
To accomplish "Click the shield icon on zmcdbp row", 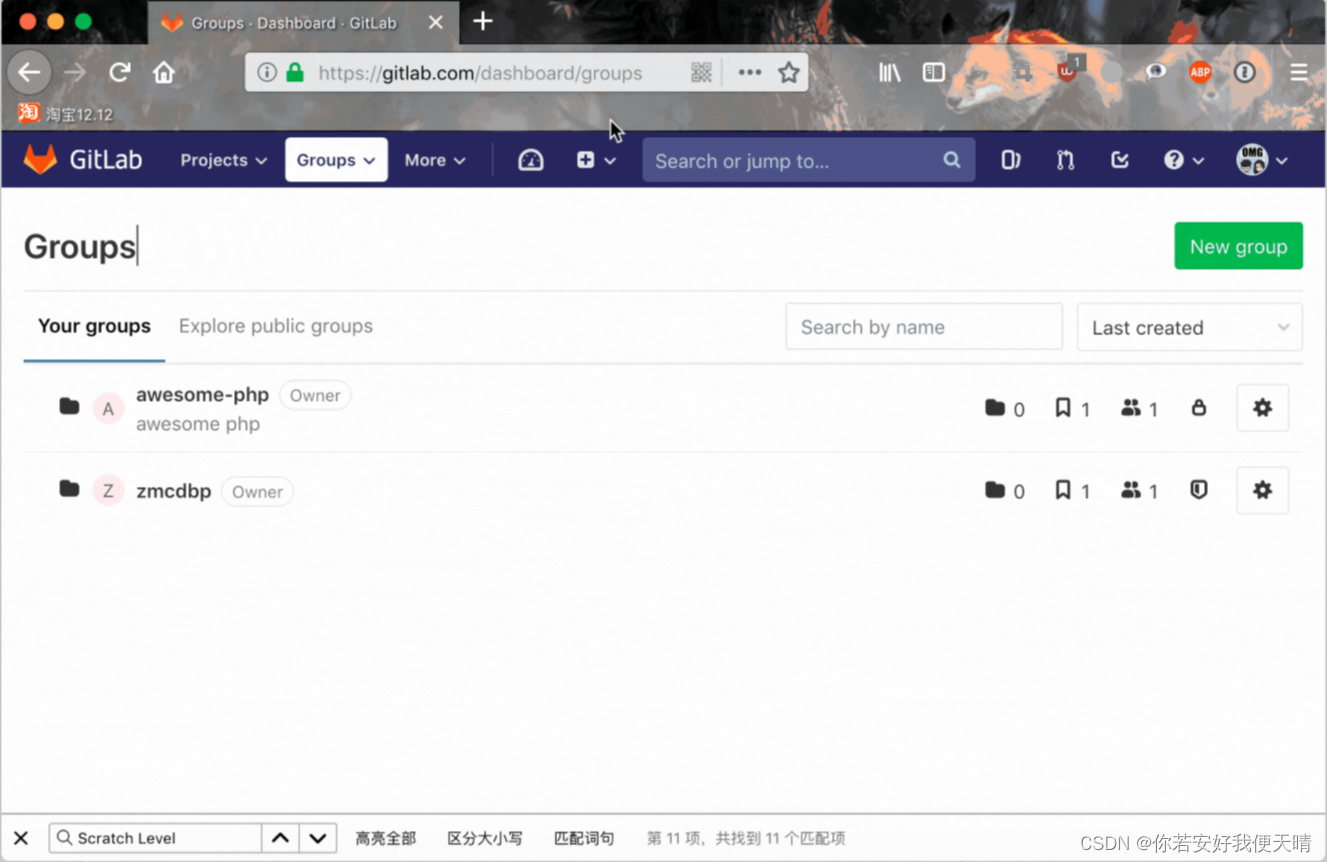I will (x=1198, y=490).
